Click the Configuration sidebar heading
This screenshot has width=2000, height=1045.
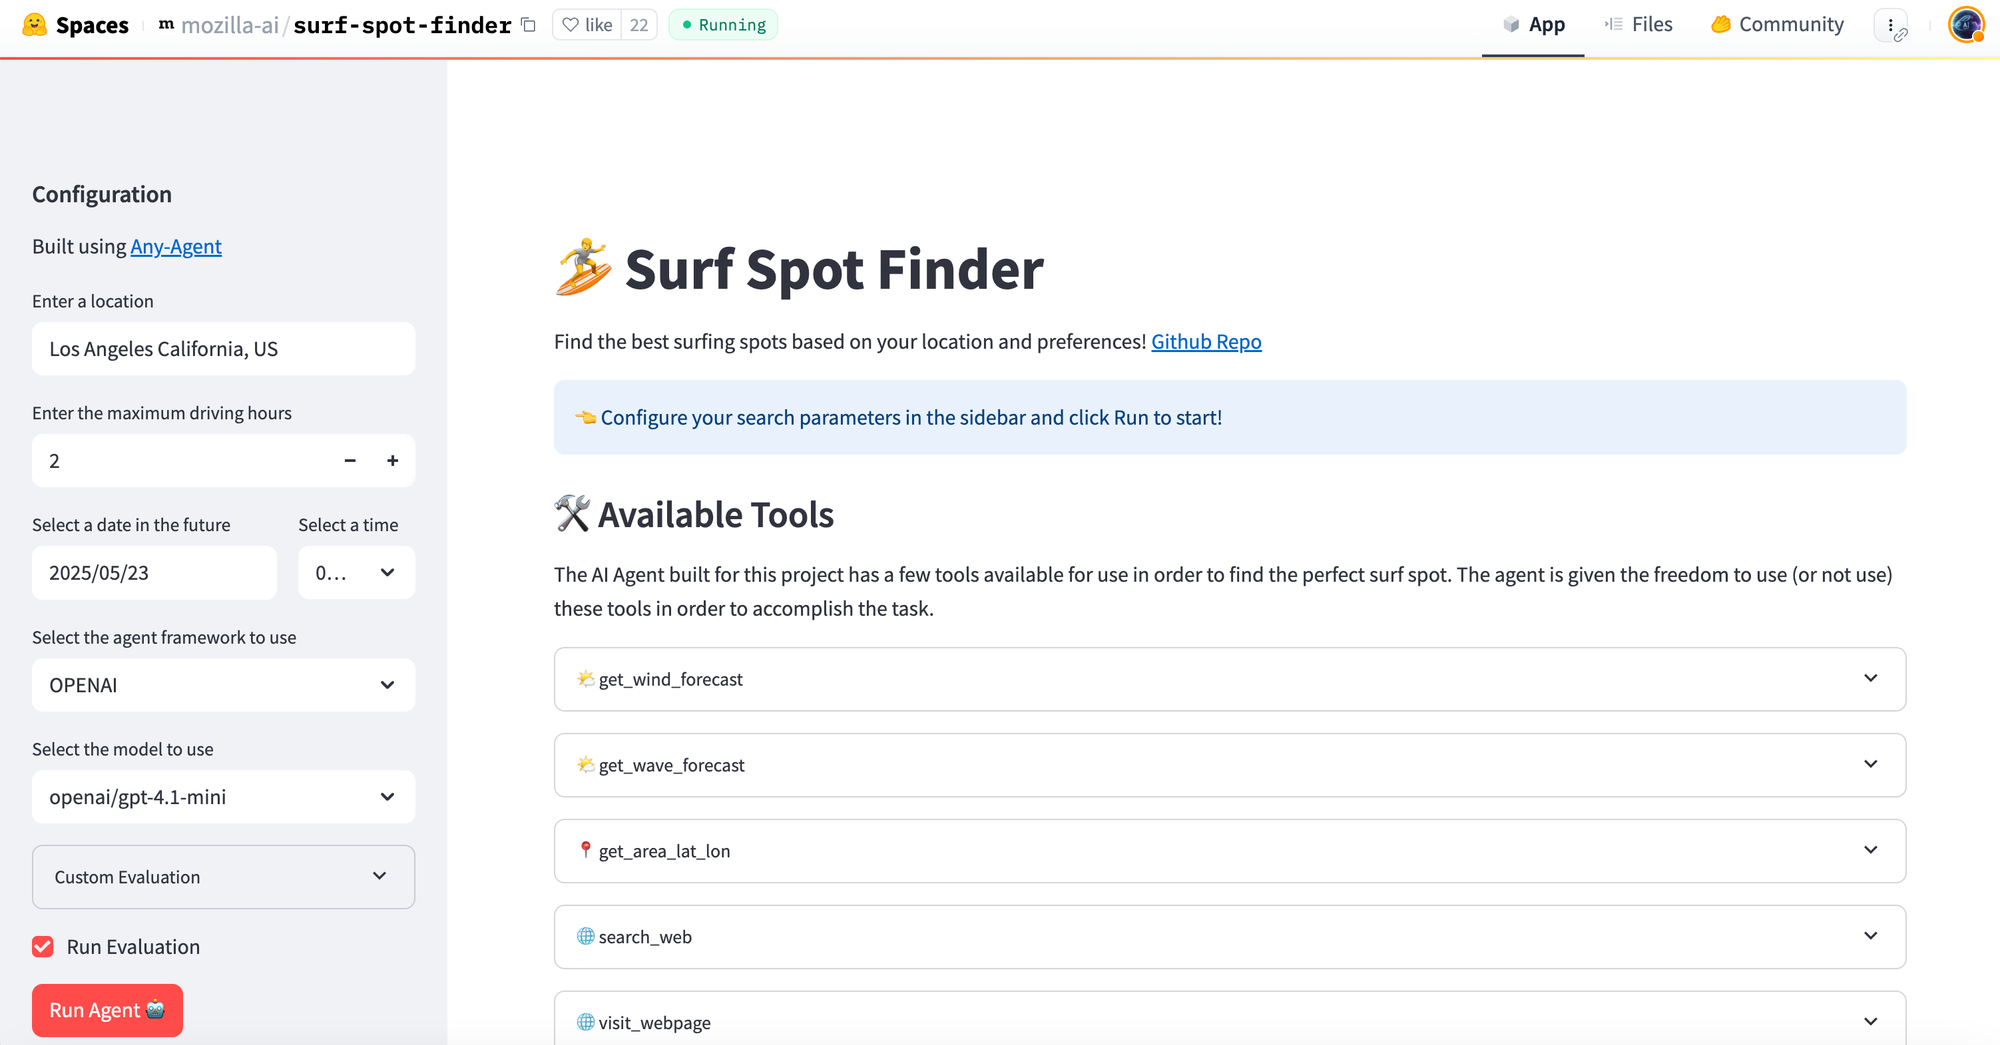click(x=102, y=195)
